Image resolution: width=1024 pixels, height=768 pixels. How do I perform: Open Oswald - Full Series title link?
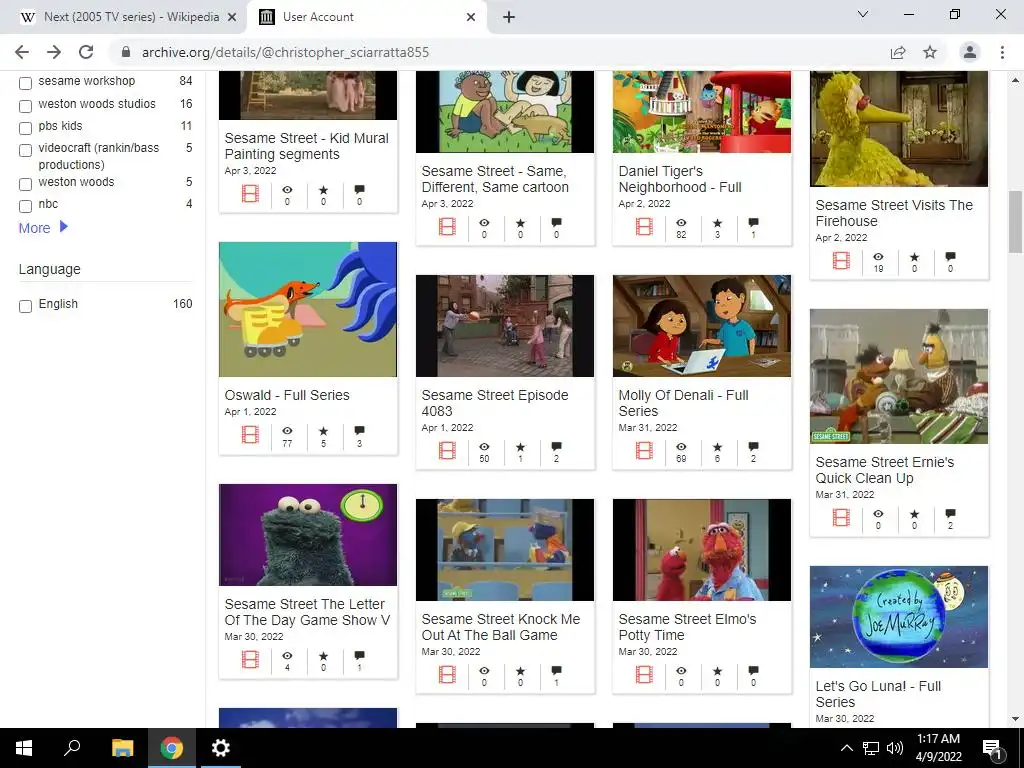[287, 395]
